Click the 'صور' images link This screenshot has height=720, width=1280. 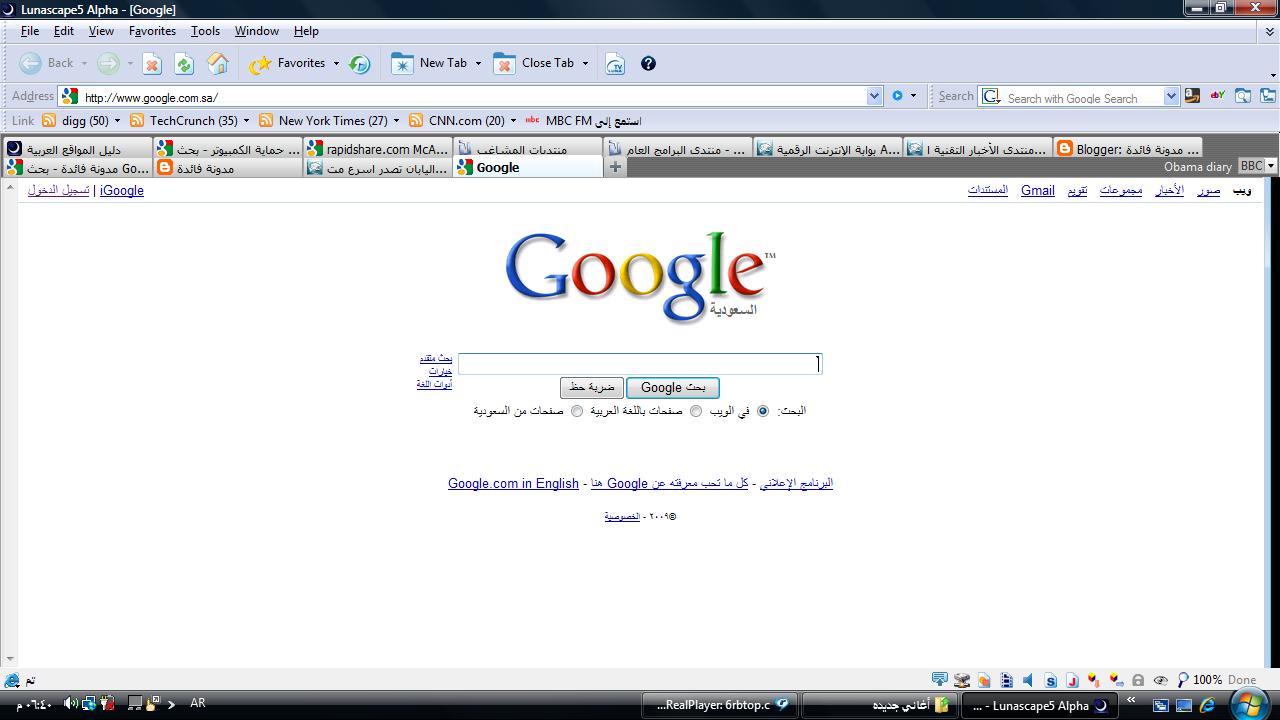1209,190
